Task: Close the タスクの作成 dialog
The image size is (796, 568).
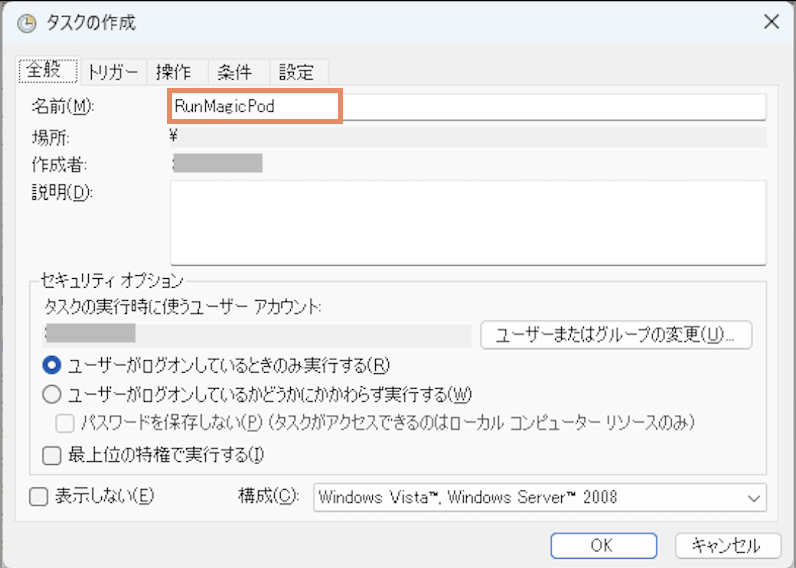Action: pos(772,22)
